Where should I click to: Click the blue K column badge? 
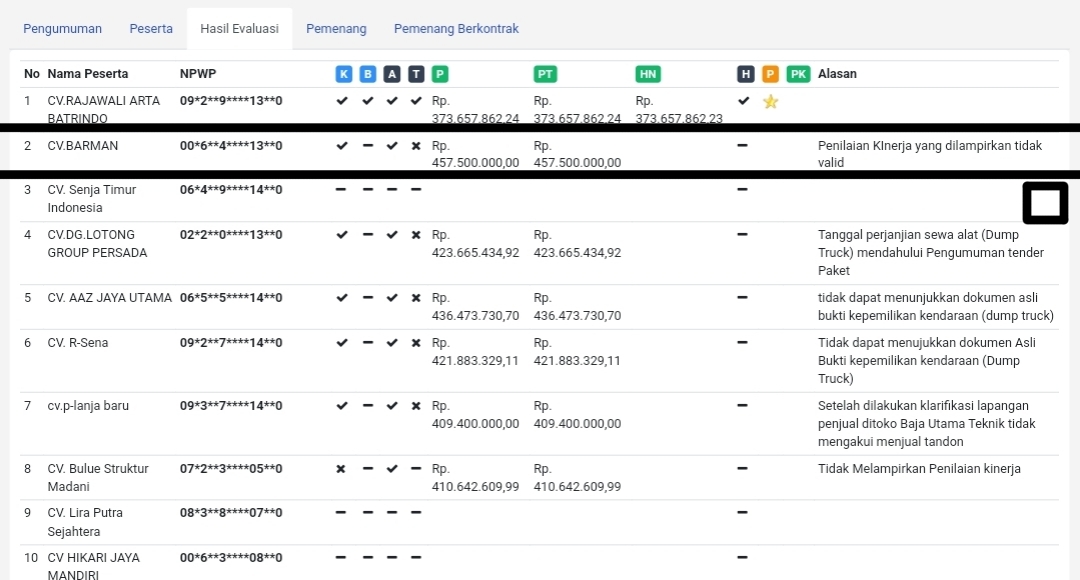(x=343, y=74)
